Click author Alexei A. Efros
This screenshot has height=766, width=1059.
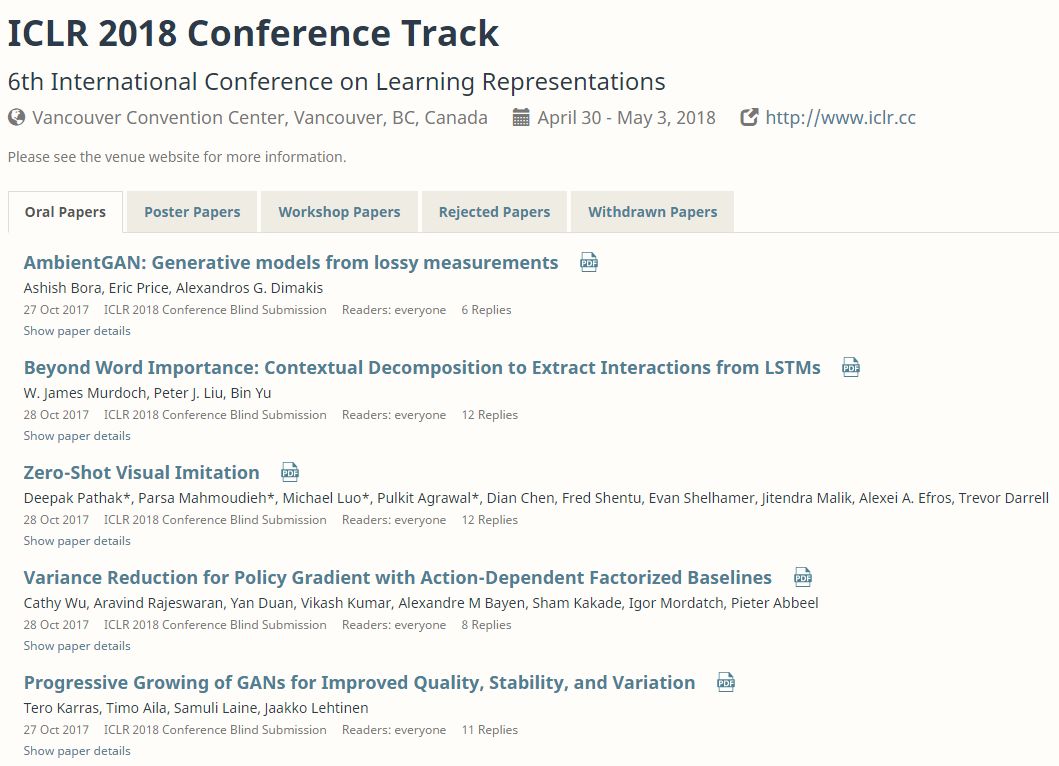pos(905,498)
